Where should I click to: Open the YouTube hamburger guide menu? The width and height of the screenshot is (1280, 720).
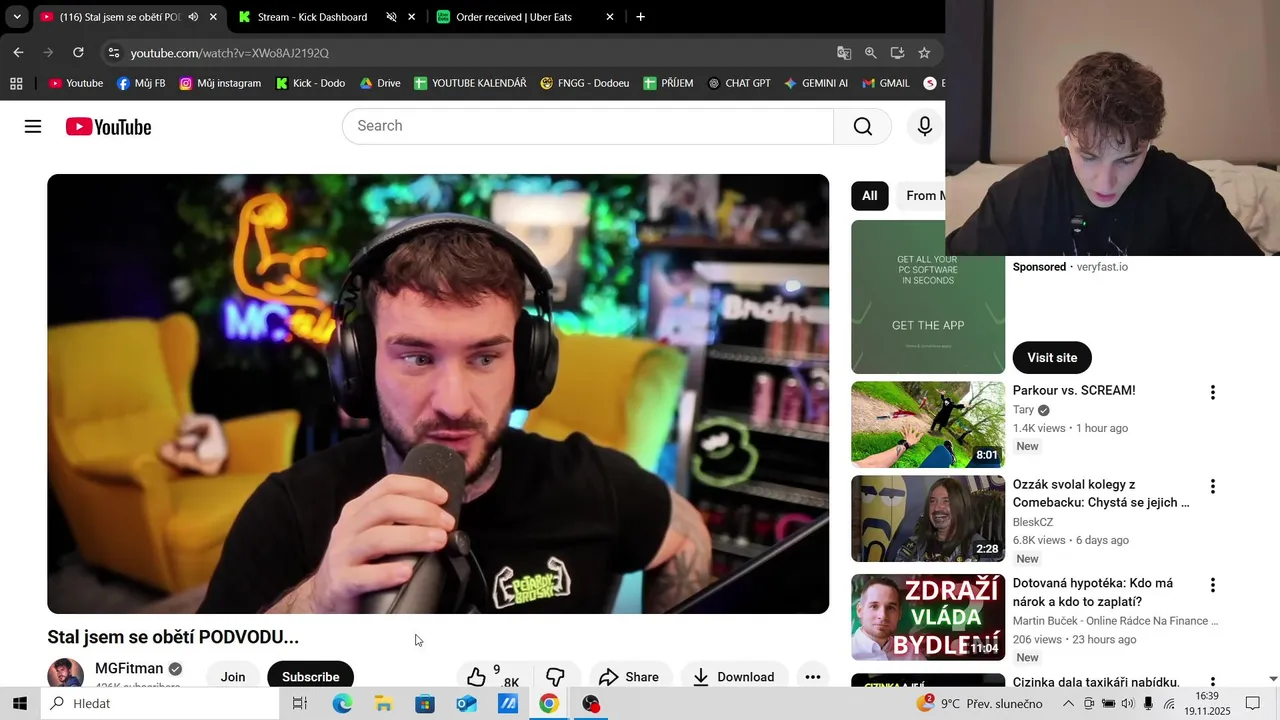tap(33, 126)
